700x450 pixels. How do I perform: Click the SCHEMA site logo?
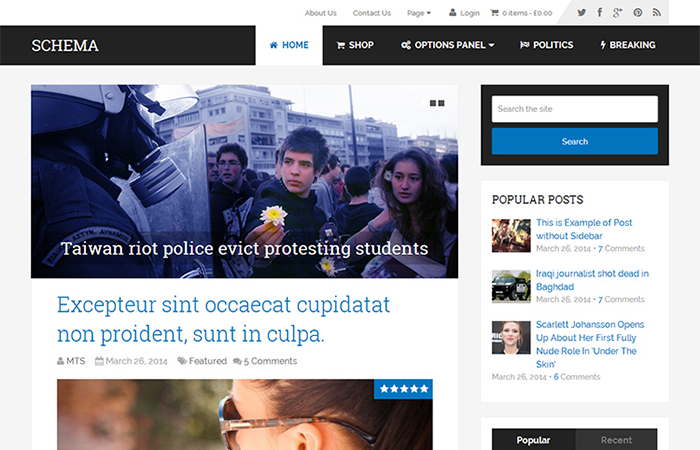click(65, 45)
